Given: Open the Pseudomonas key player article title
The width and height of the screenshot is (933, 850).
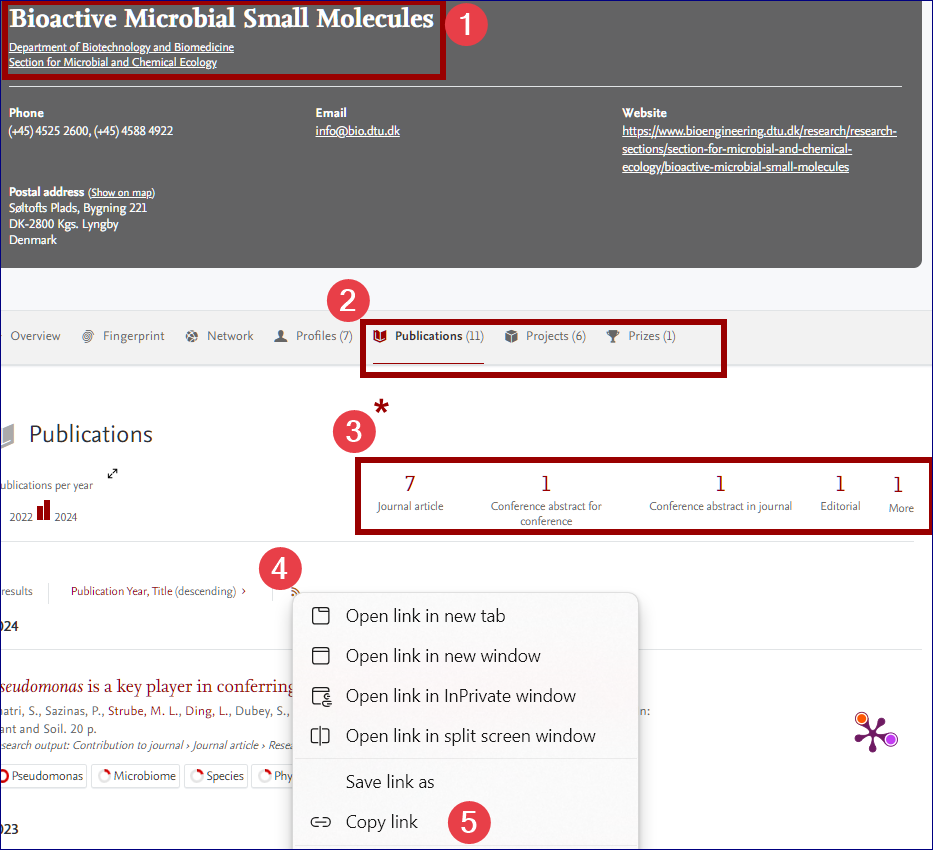Looking at the screenshot, I should [146, 686].
